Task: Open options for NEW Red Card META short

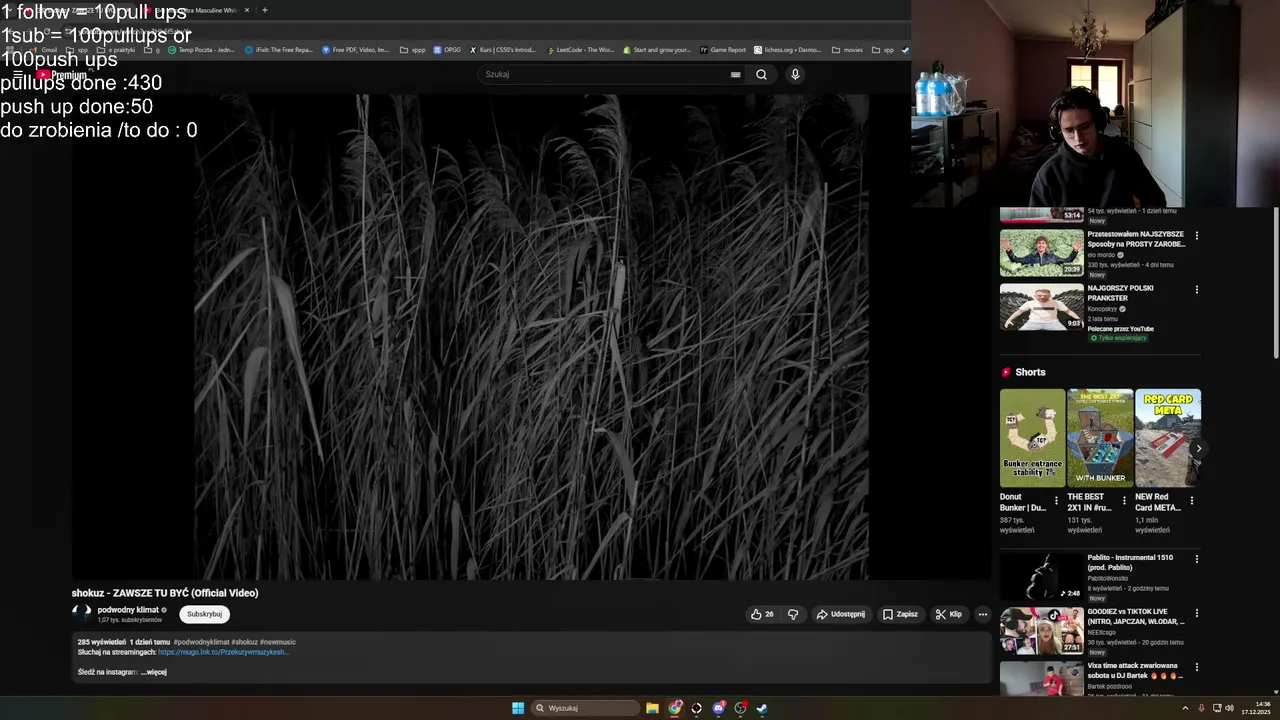Action: [x=1191, y=501]
